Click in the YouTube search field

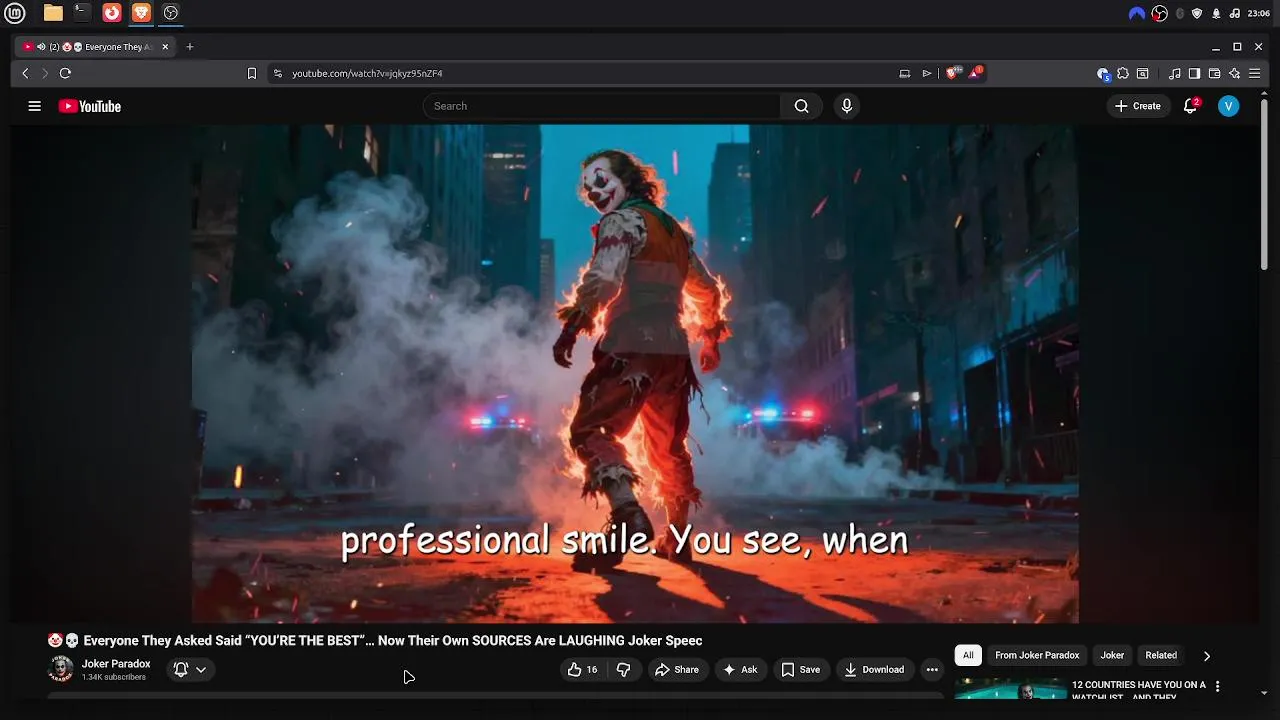tap(602, 106)
